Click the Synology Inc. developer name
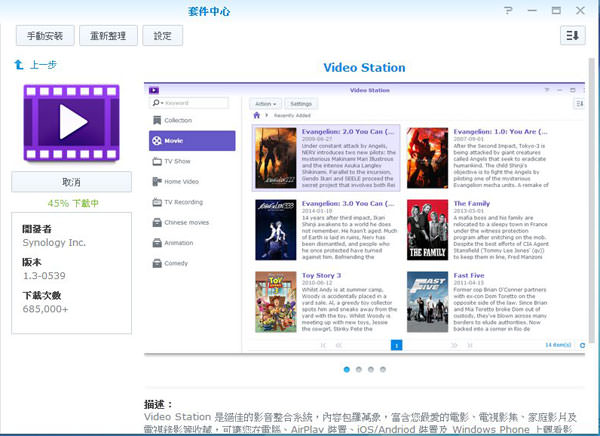 click(x=54, y=241)
